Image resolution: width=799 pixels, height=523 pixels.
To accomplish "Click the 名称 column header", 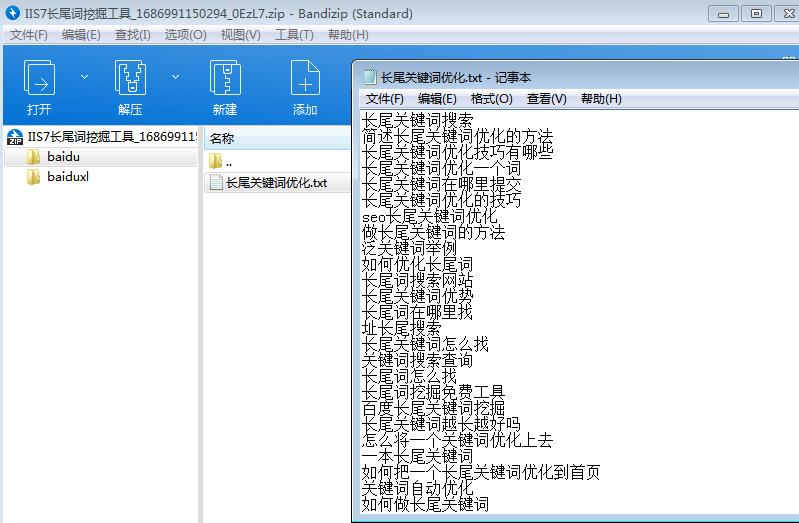I will pos(278,138).
